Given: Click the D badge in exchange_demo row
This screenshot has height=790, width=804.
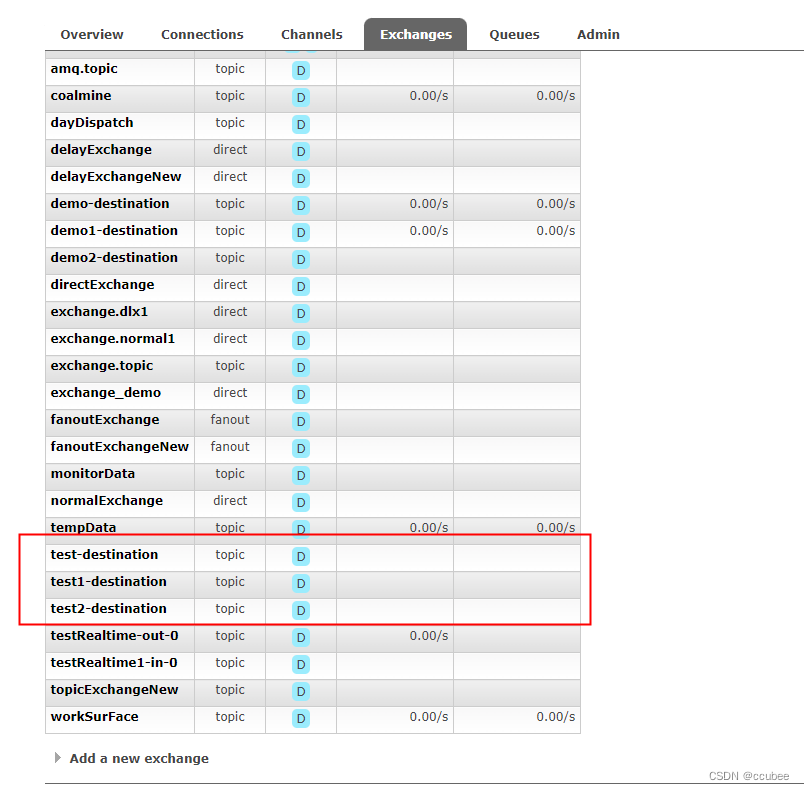Looking at the screenshot, I should (301, 395).
